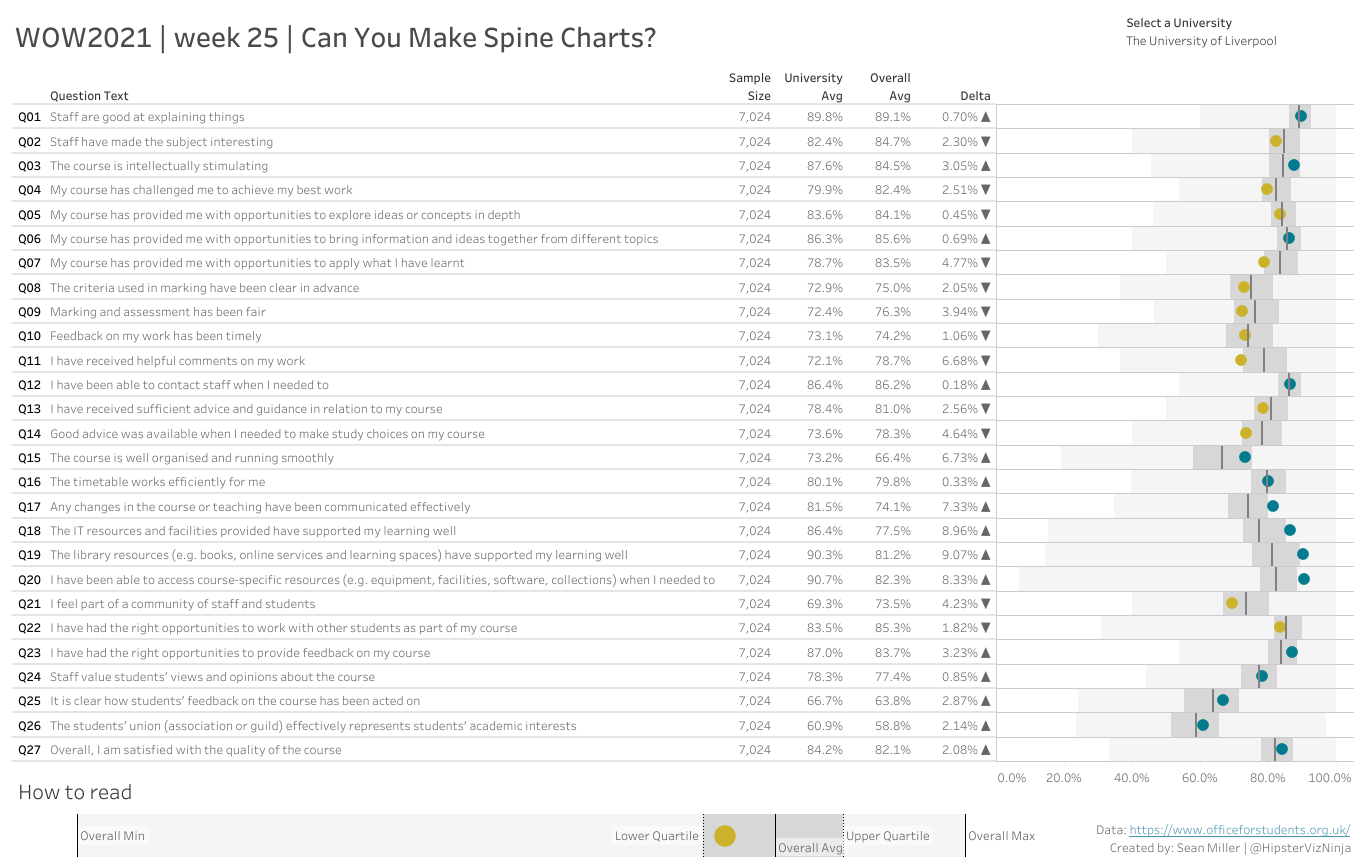Open the Select a University dropdown
This screenshot has width=1365, height=867.
pos(1200,41)
